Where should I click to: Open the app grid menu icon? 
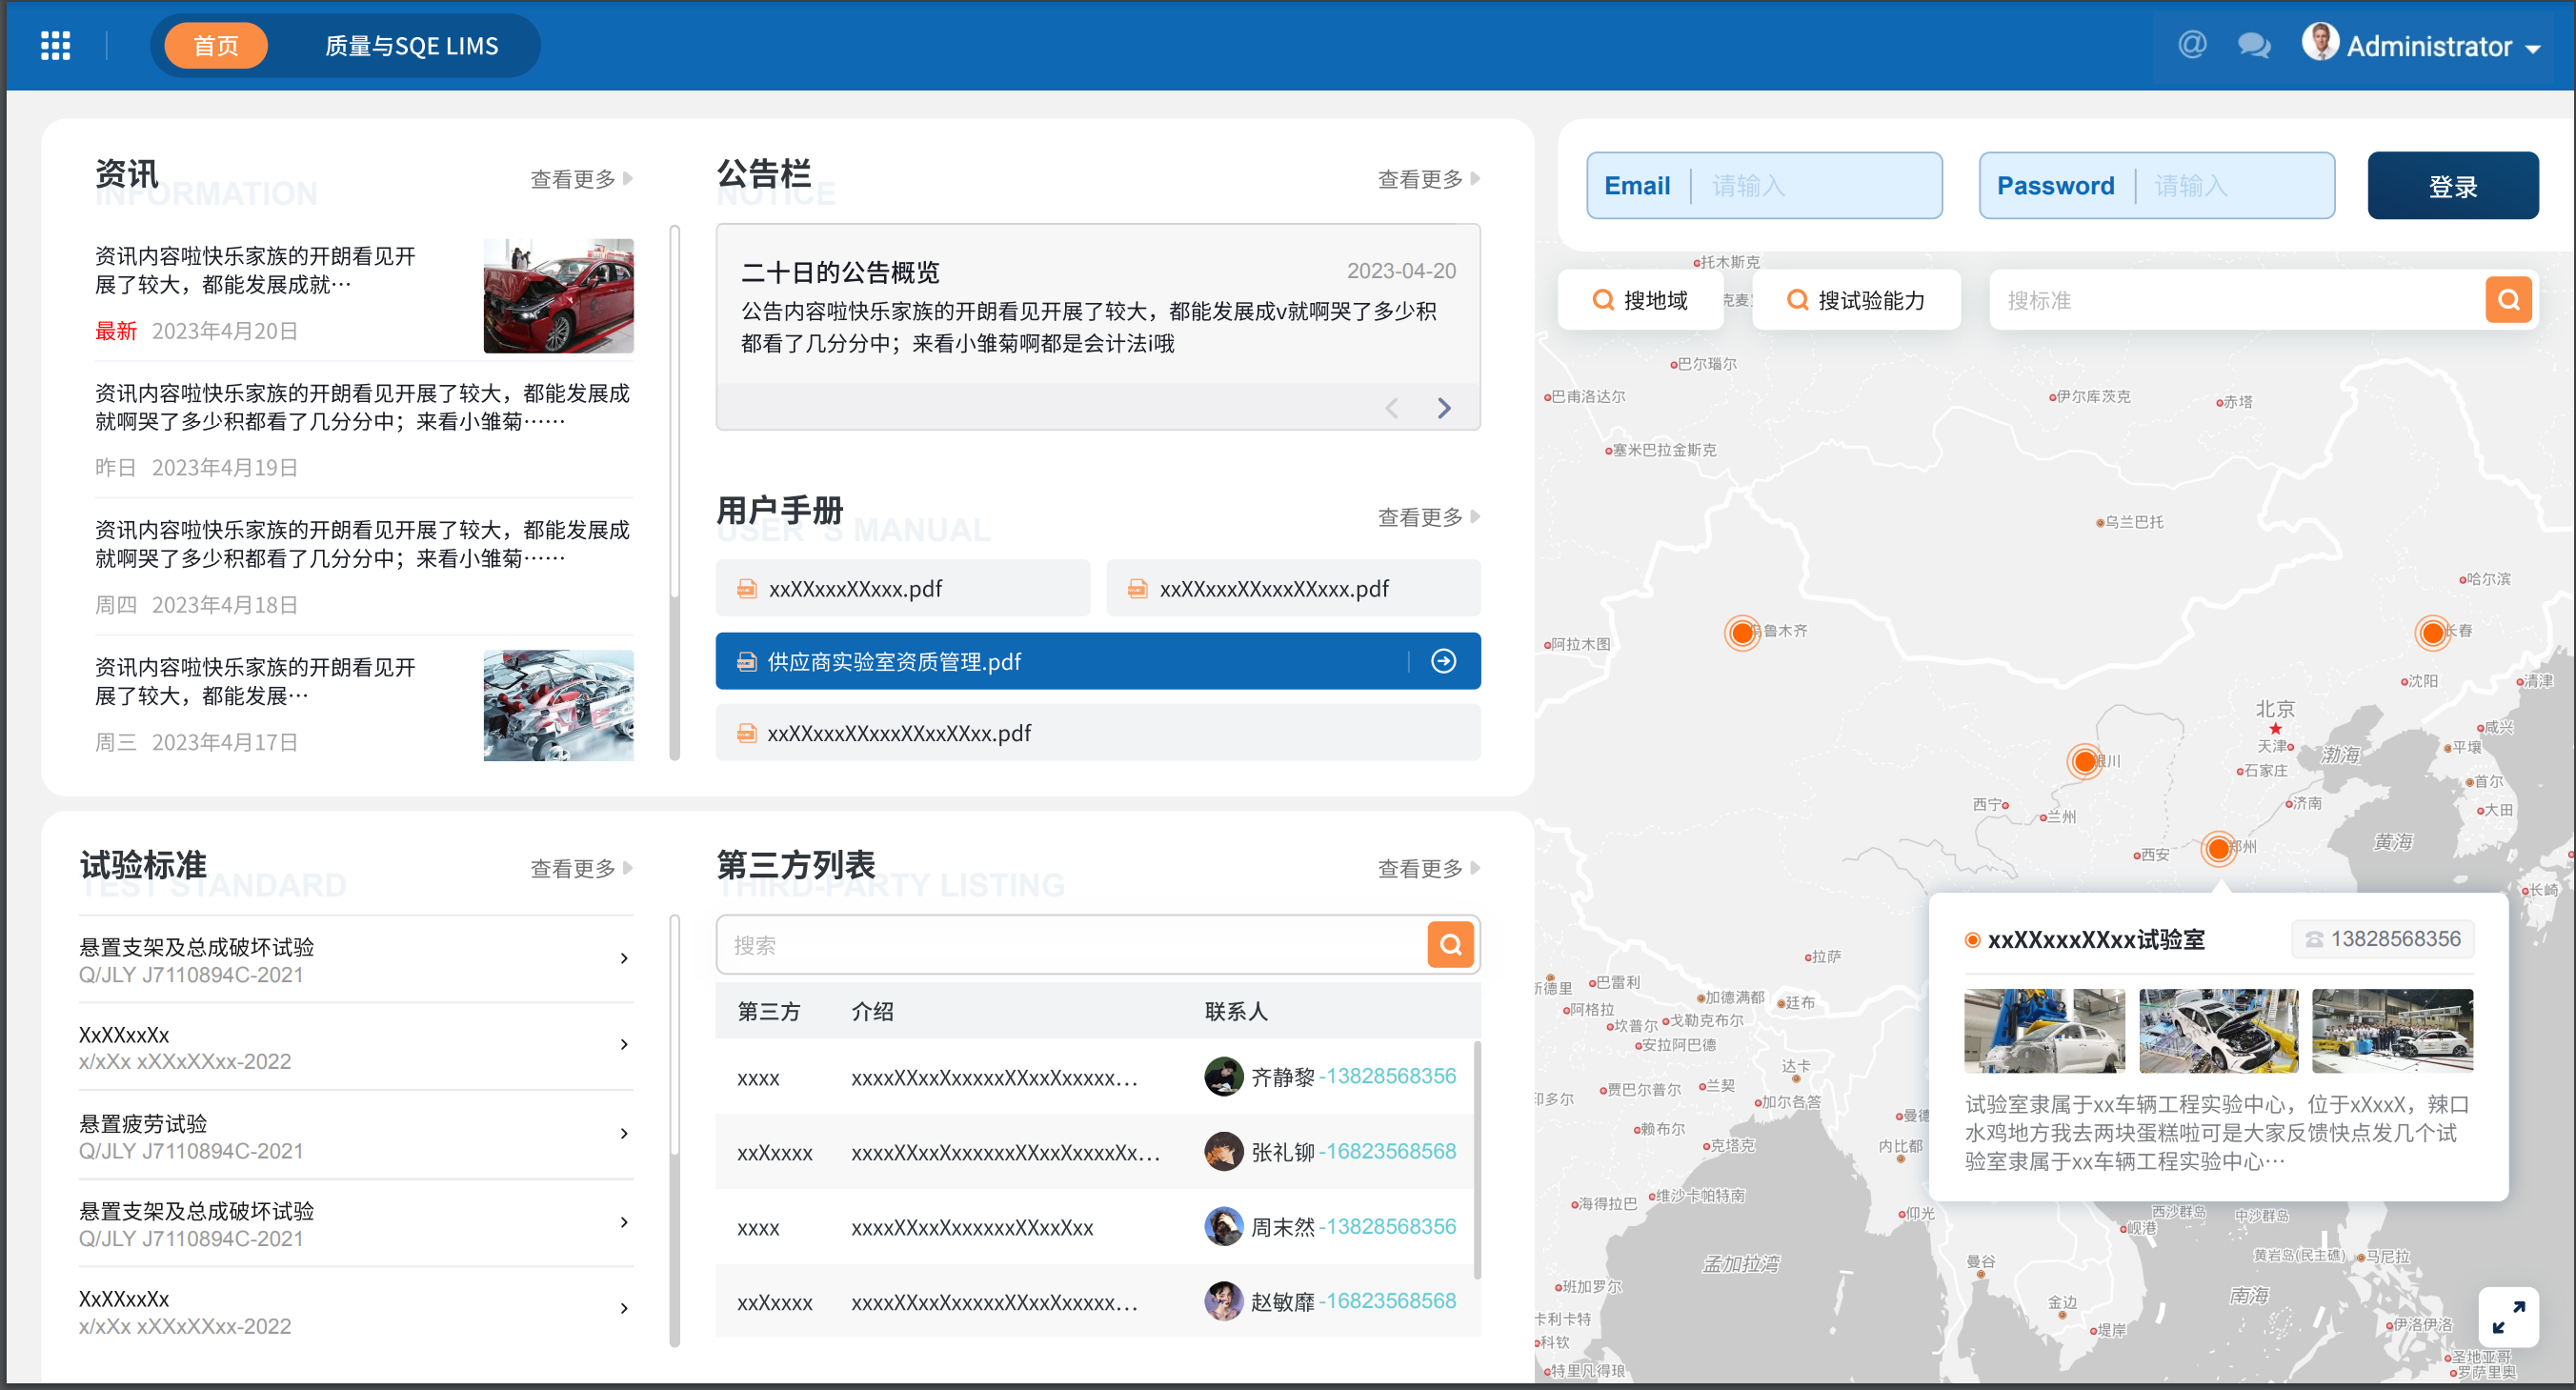(x=55, y=46)
